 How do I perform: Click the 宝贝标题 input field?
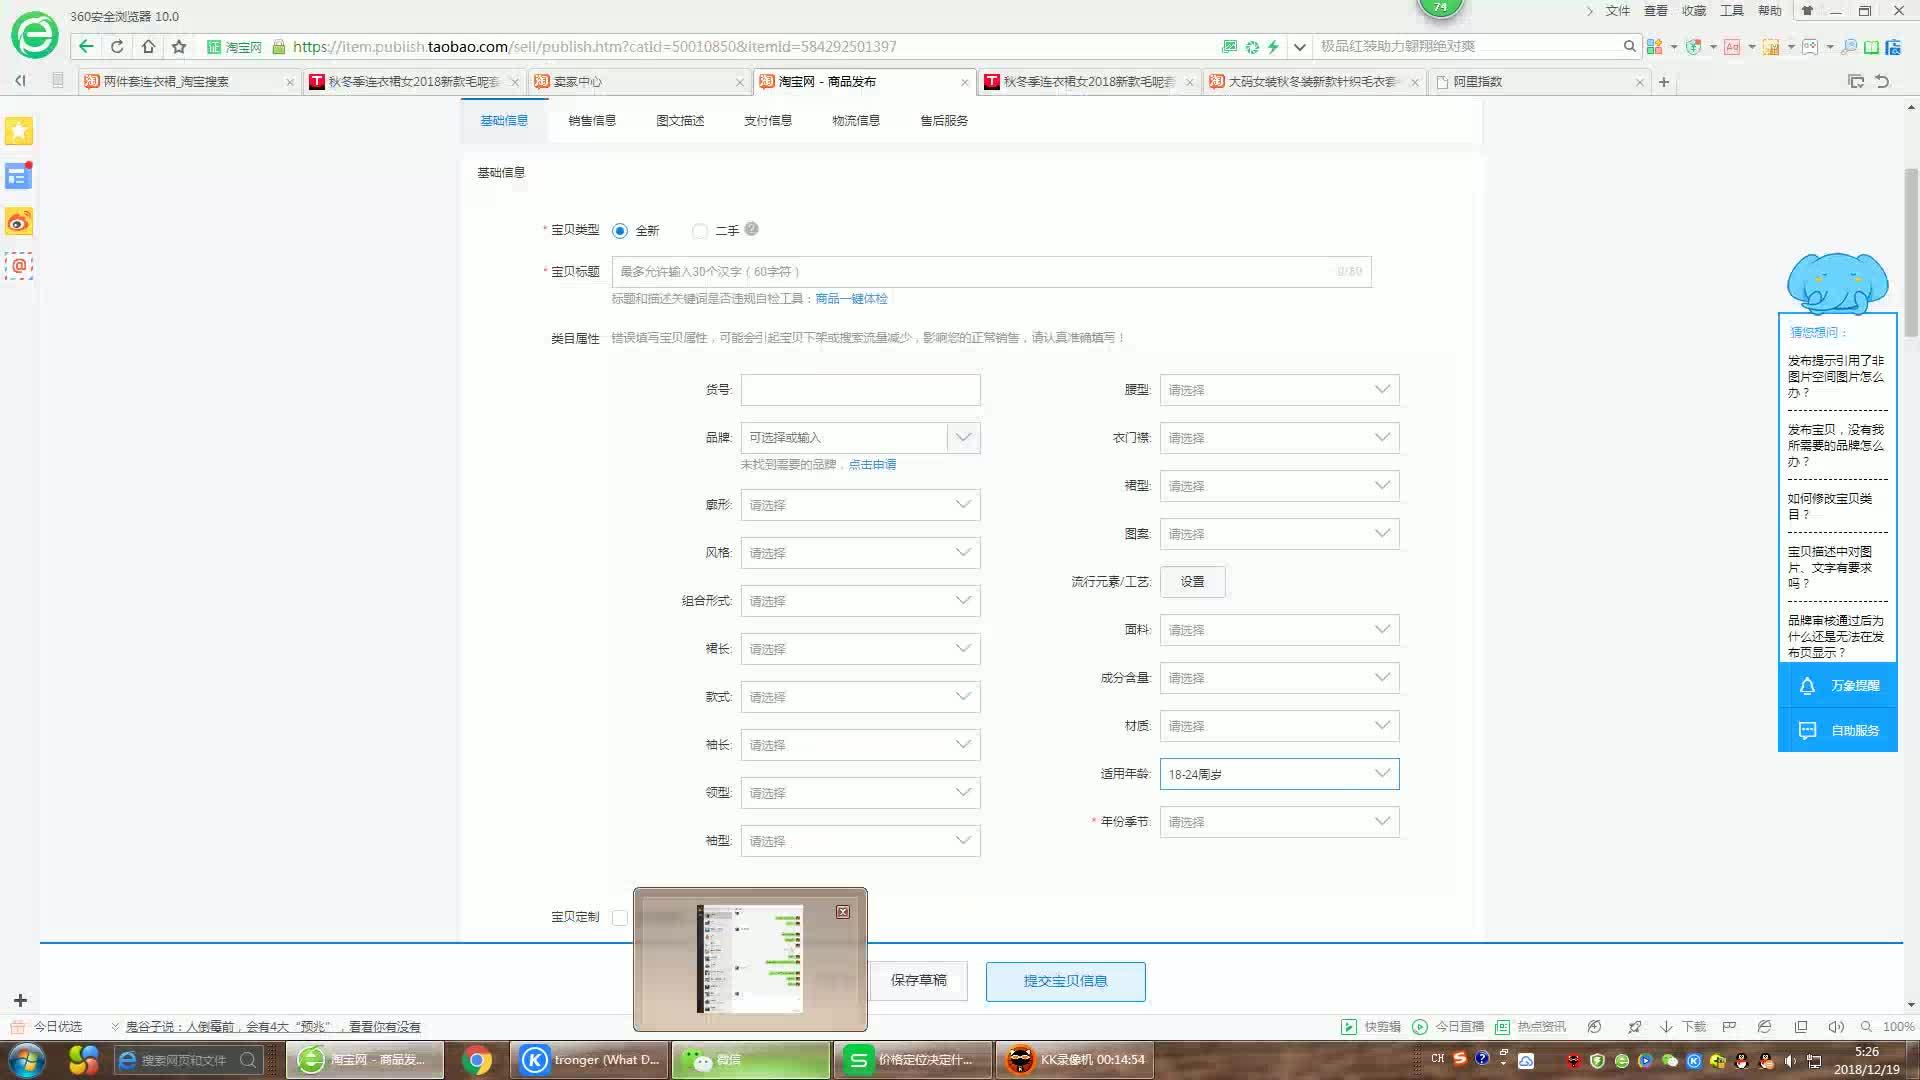pyautogui.click(x=991, y=272)
